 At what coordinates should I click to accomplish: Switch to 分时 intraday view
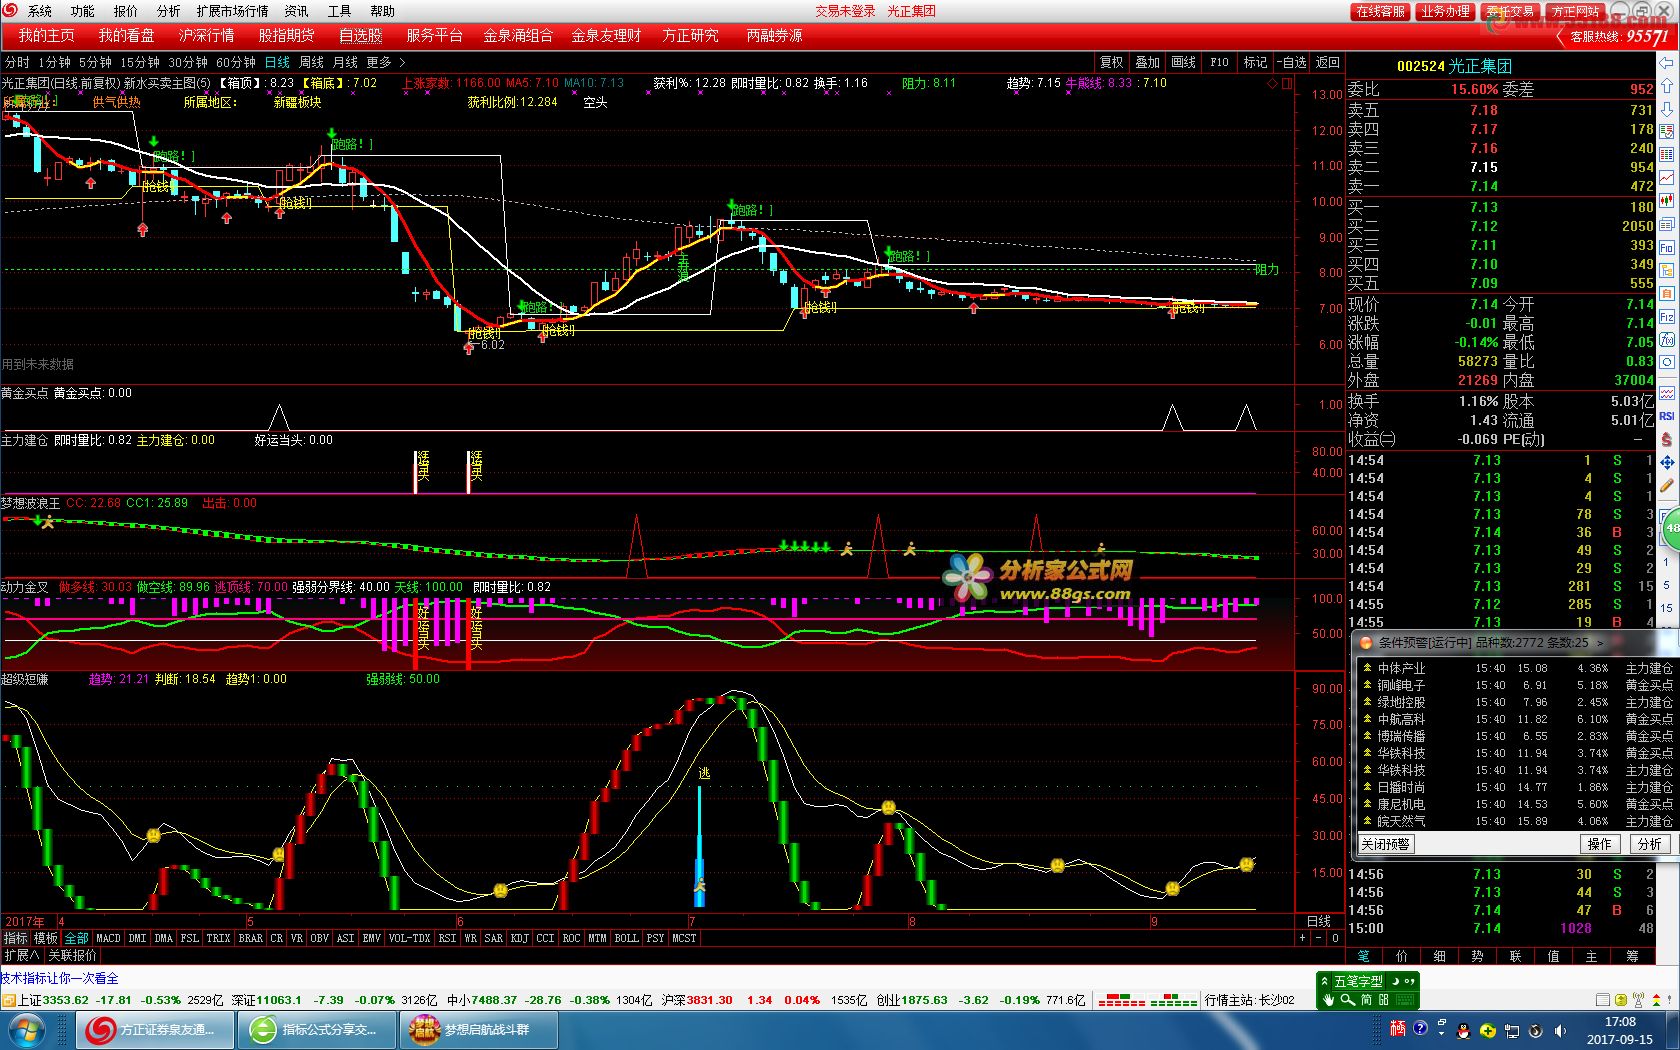pyautogui.click(x=17, y=62)
